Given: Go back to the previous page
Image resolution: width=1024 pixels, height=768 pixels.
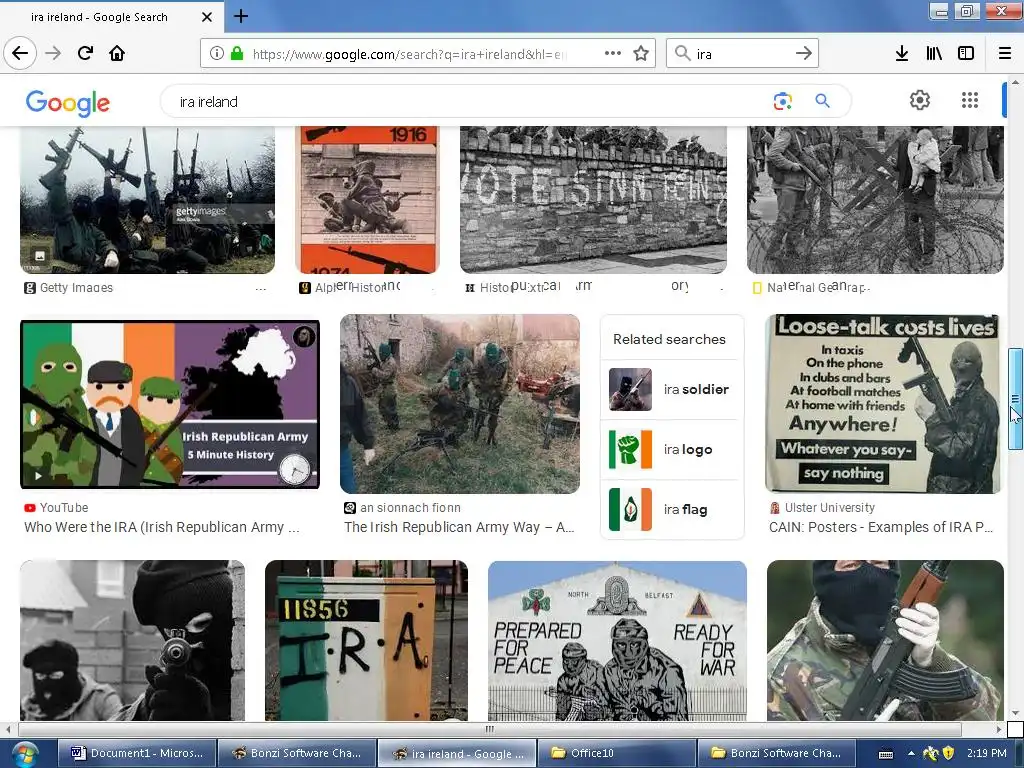Looking at the screenshot, I should coord(20,53).
